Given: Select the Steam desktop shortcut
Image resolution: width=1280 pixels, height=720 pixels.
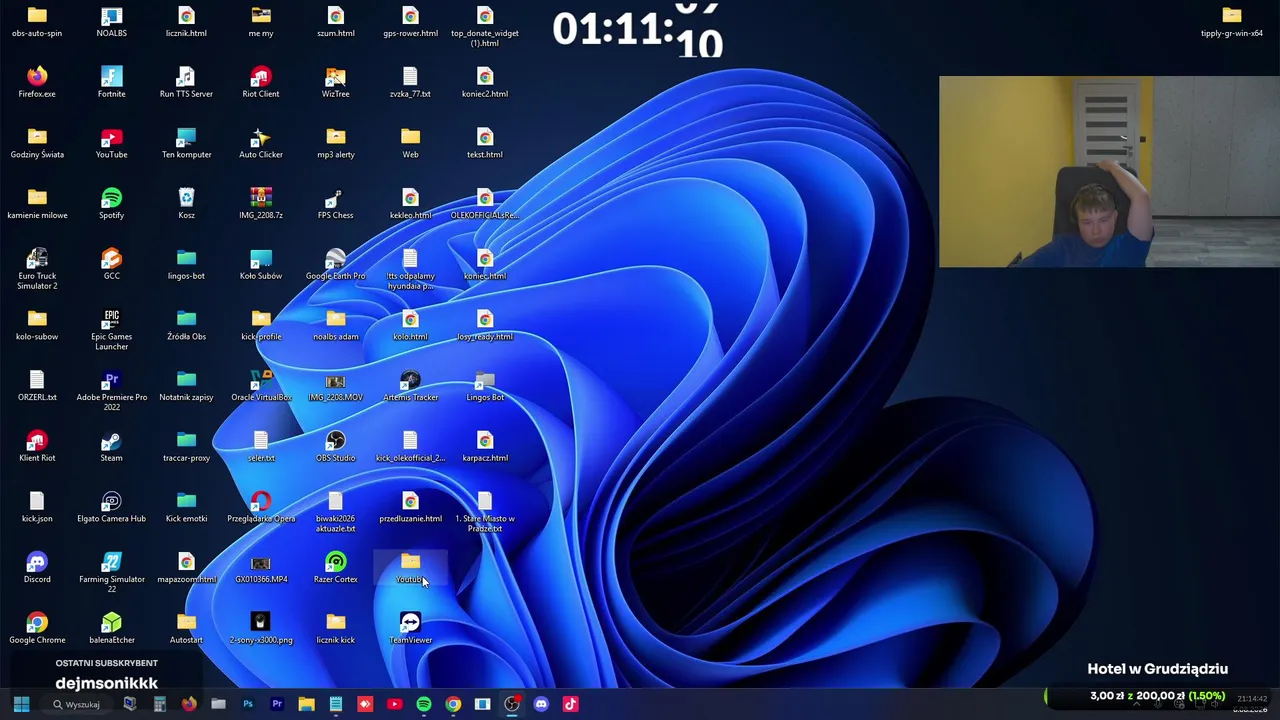Looking at the screenshot, I should tap(111, 446).
